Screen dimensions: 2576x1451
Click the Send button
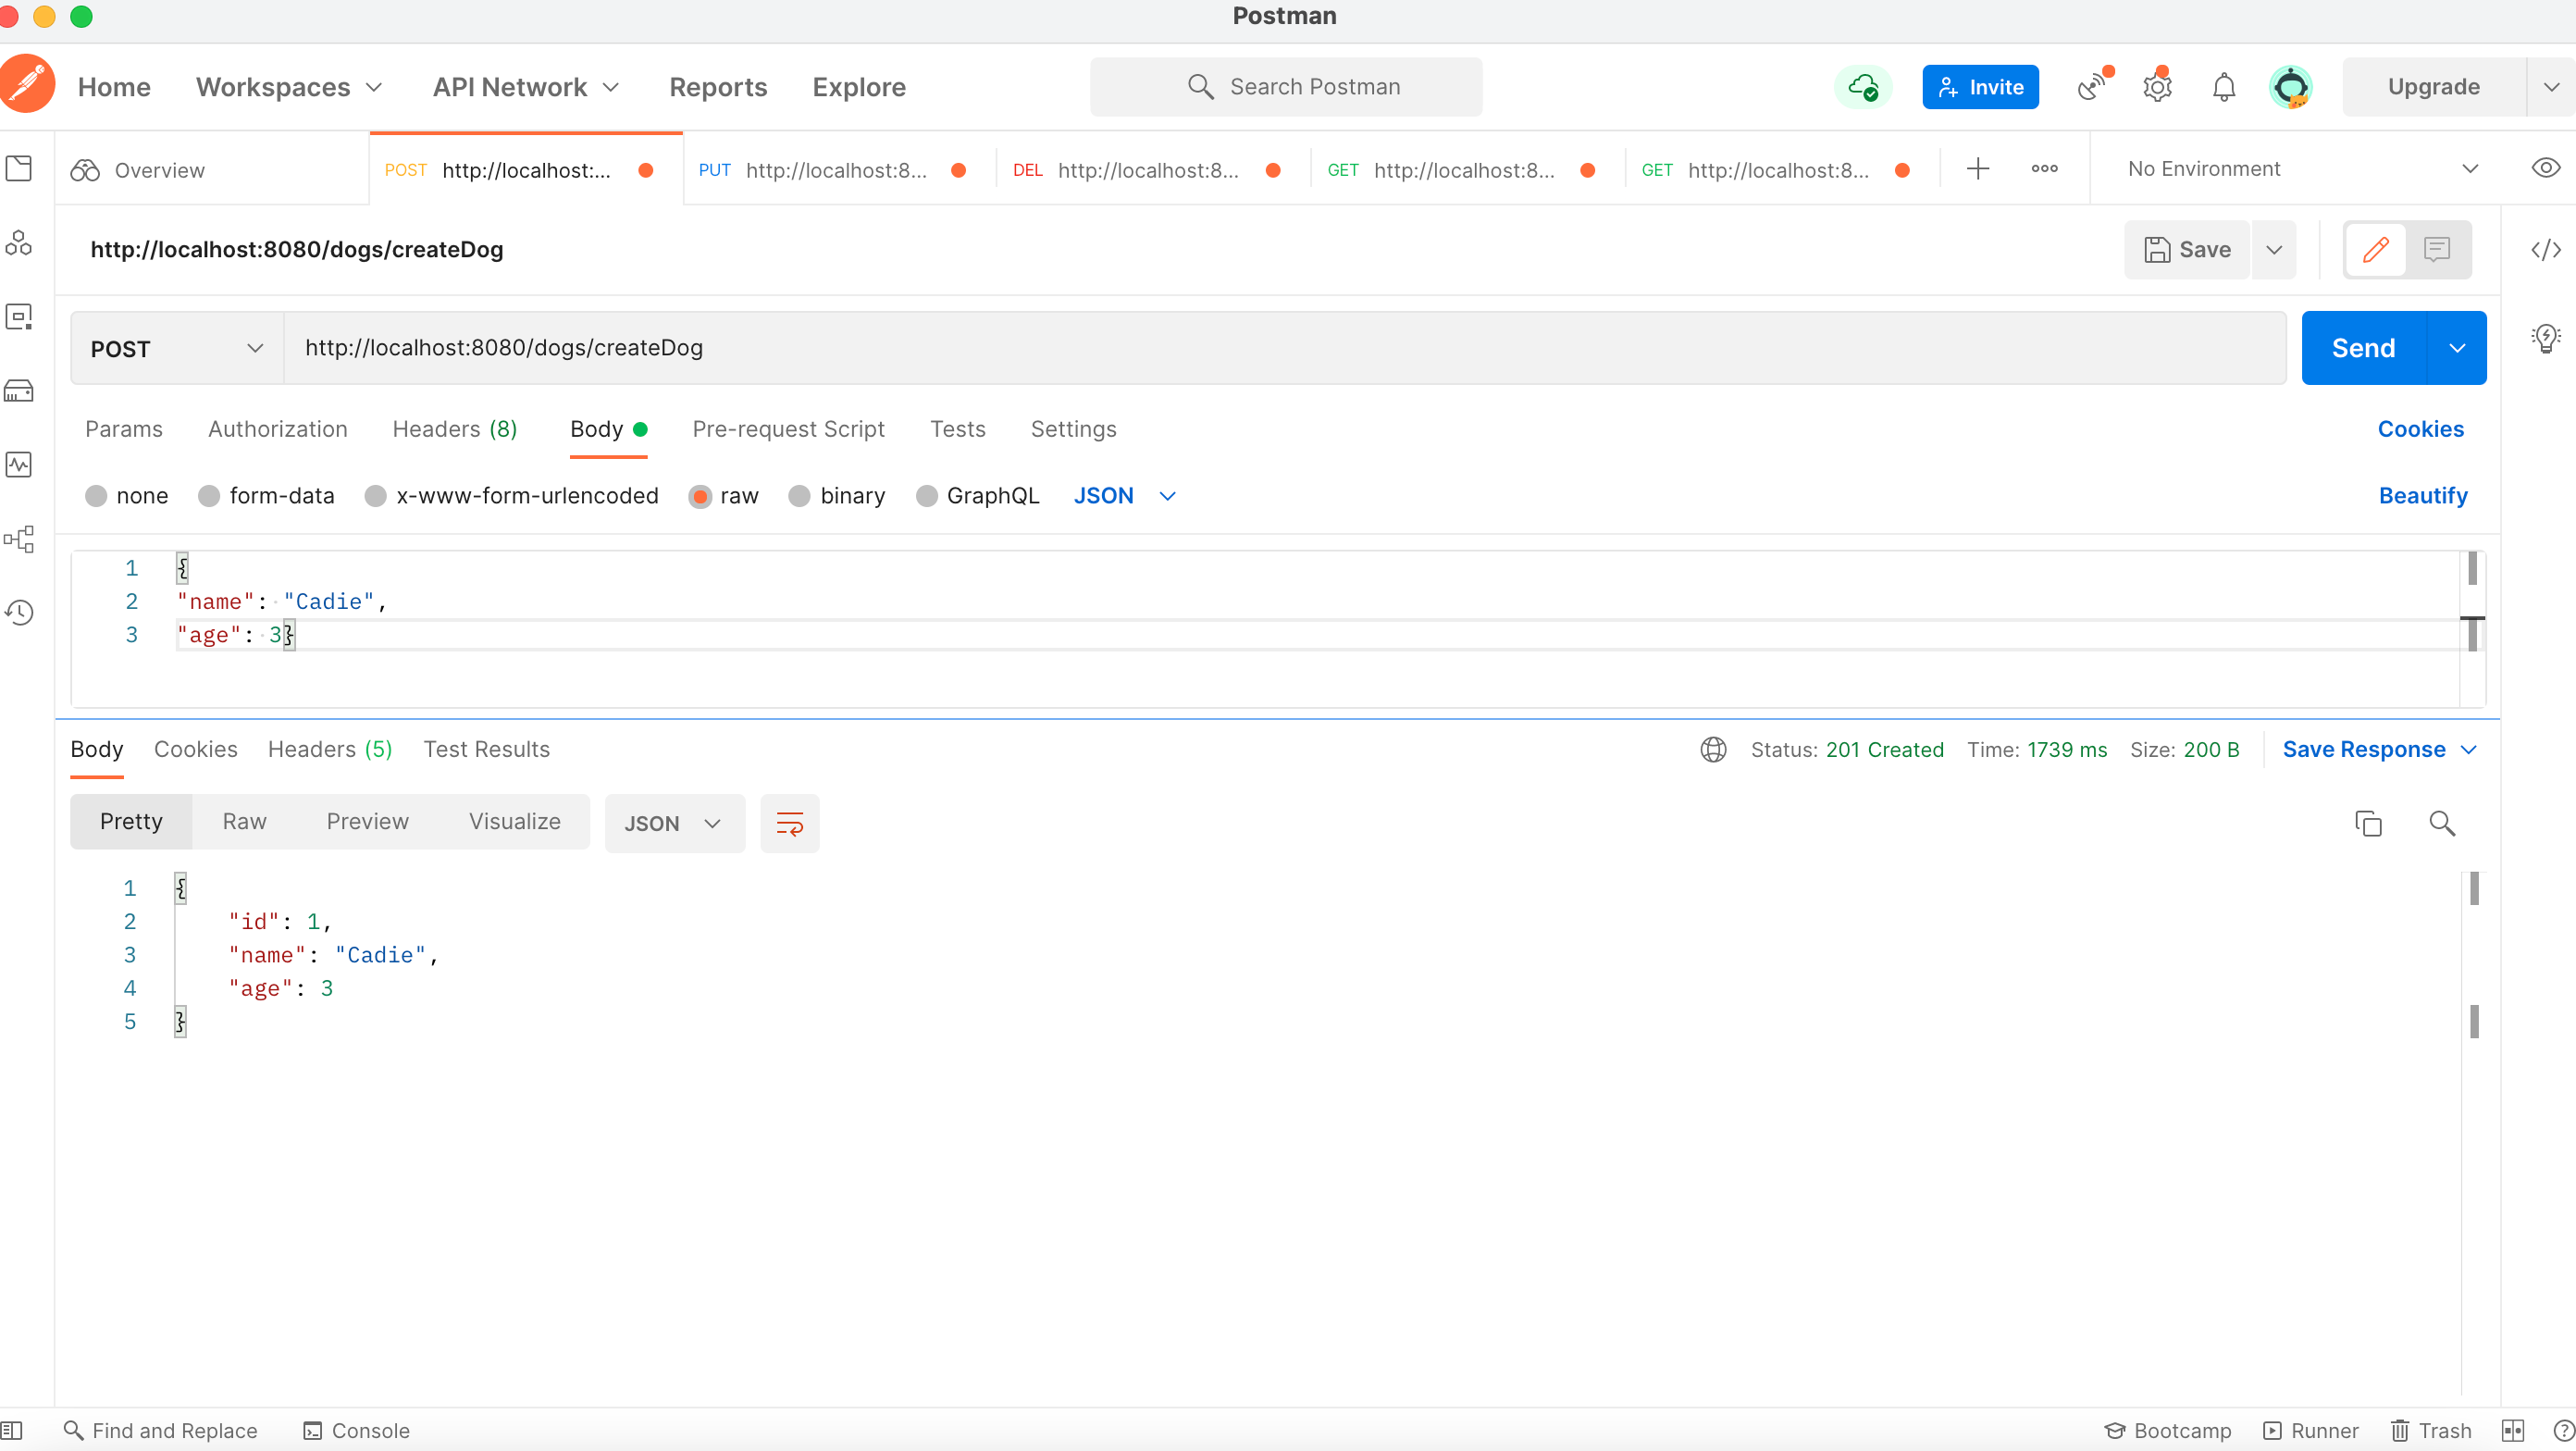(x=2363, y=348)
